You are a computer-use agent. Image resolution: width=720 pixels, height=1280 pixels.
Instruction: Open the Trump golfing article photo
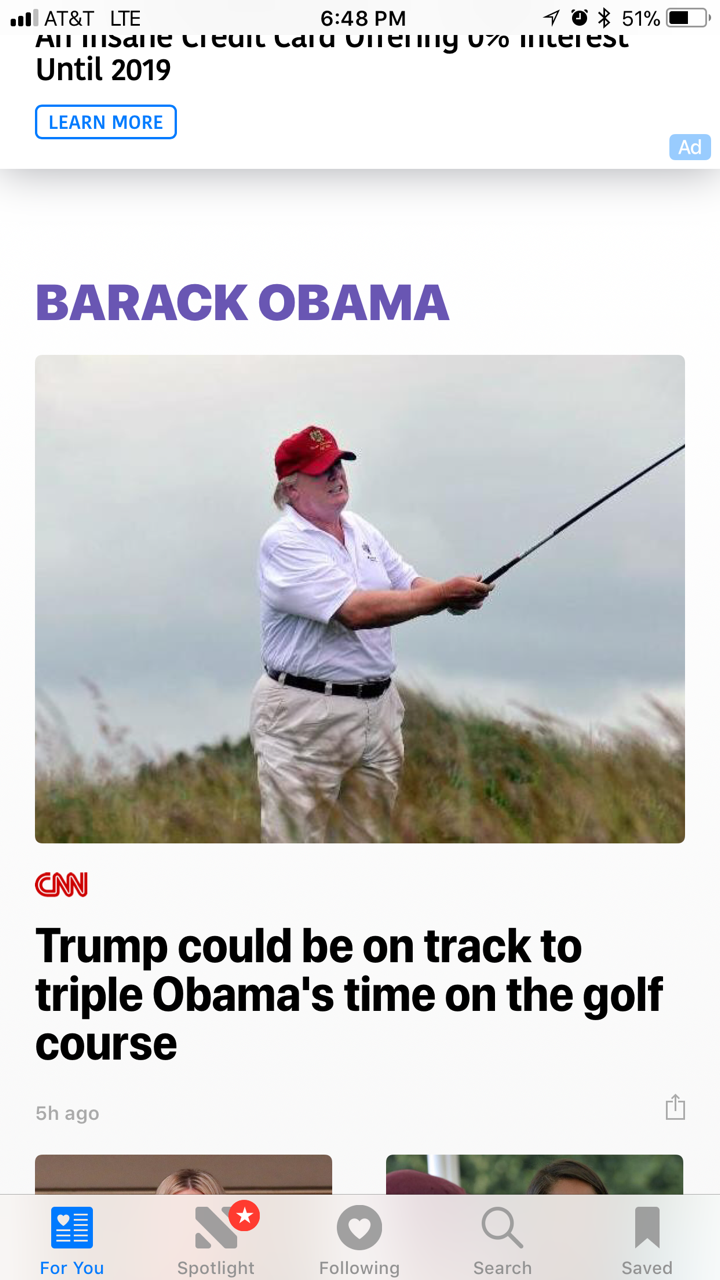tap(360, 599)
